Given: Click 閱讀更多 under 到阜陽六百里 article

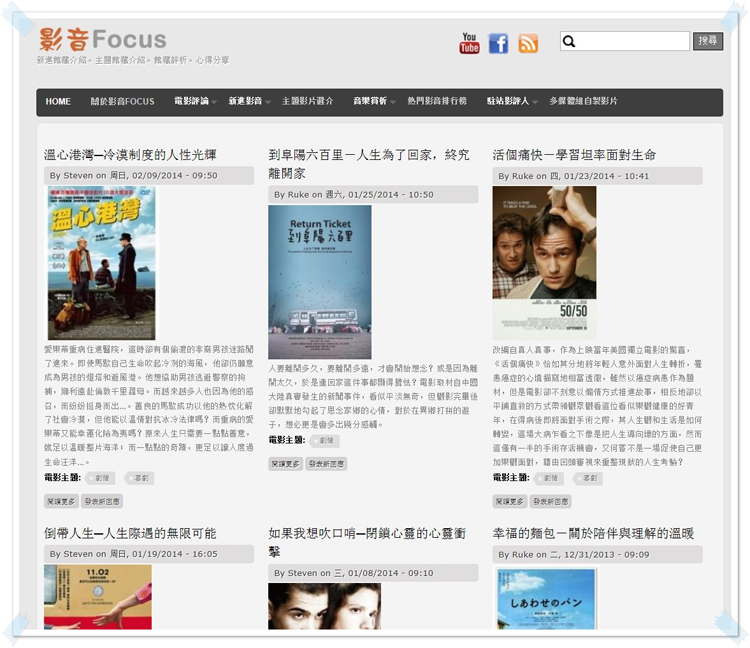Looking at the screenshot, I should pos(286,463).
